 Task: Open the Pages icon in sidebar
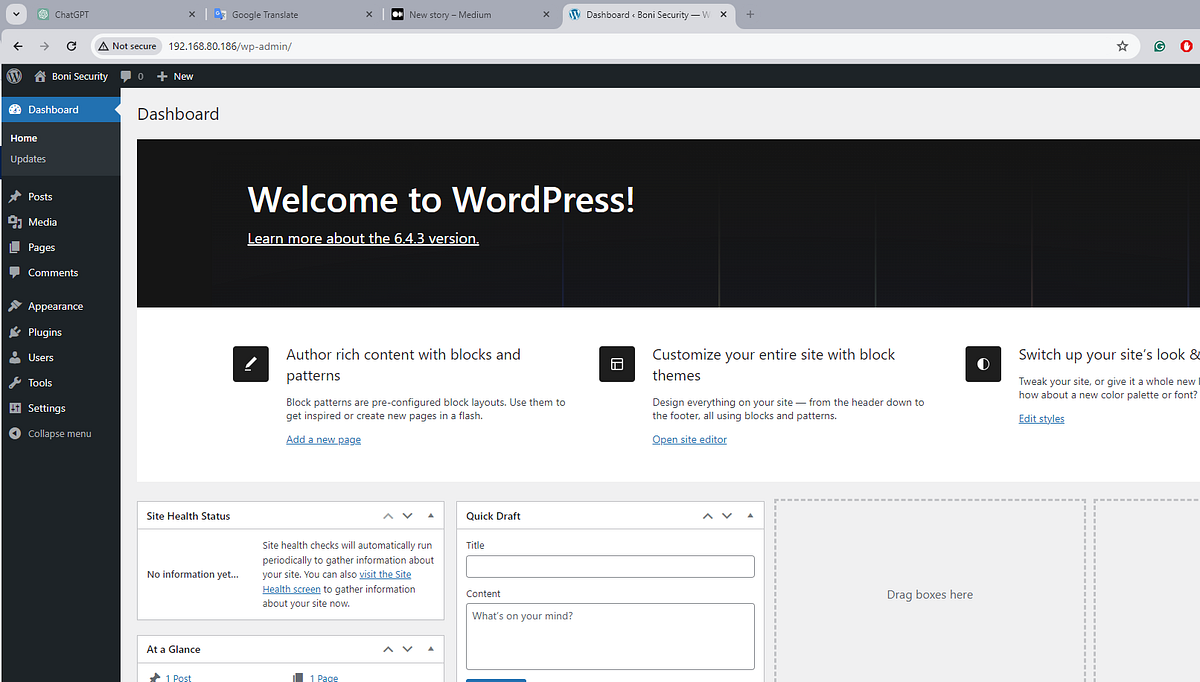17,247
